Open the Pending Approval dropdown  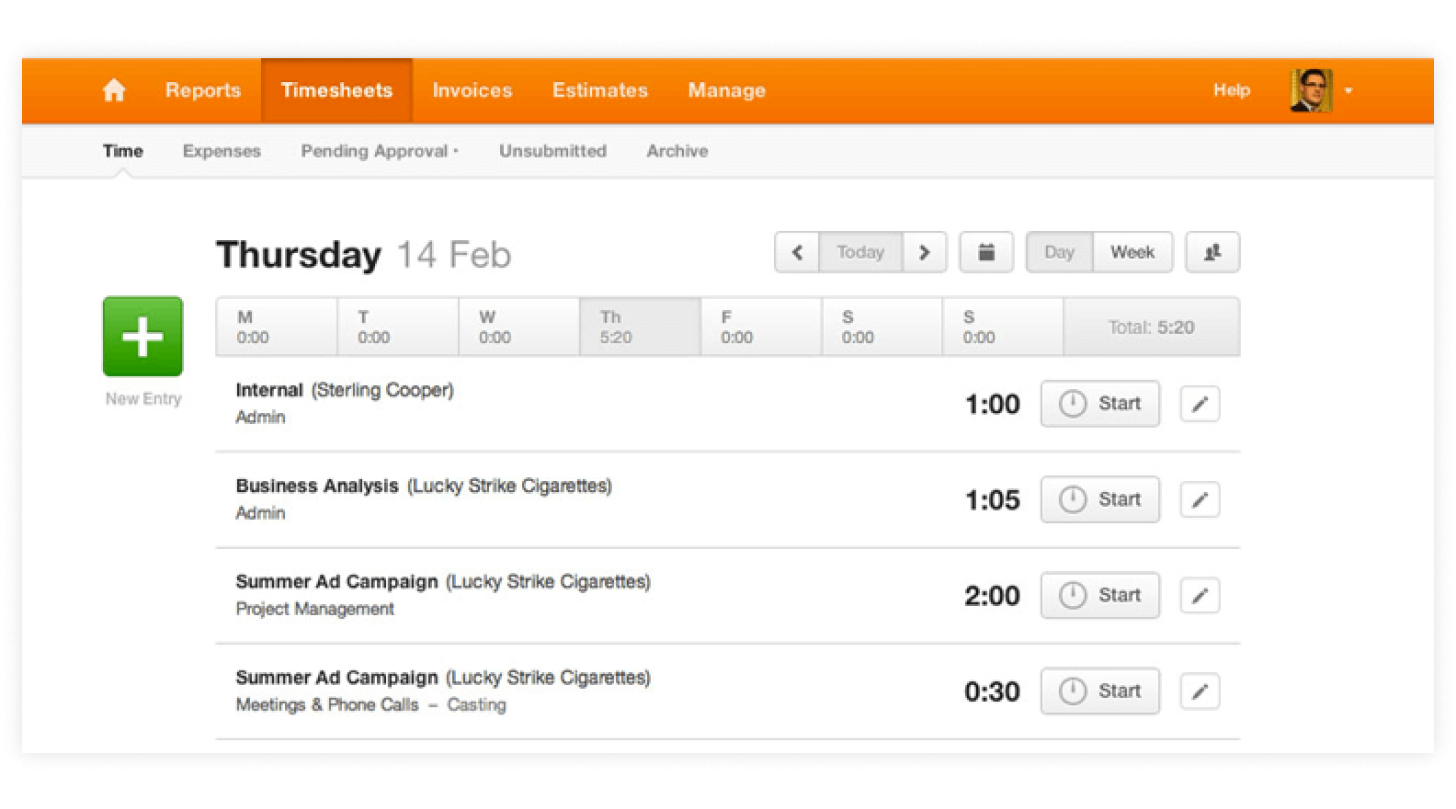click(375, 151)
